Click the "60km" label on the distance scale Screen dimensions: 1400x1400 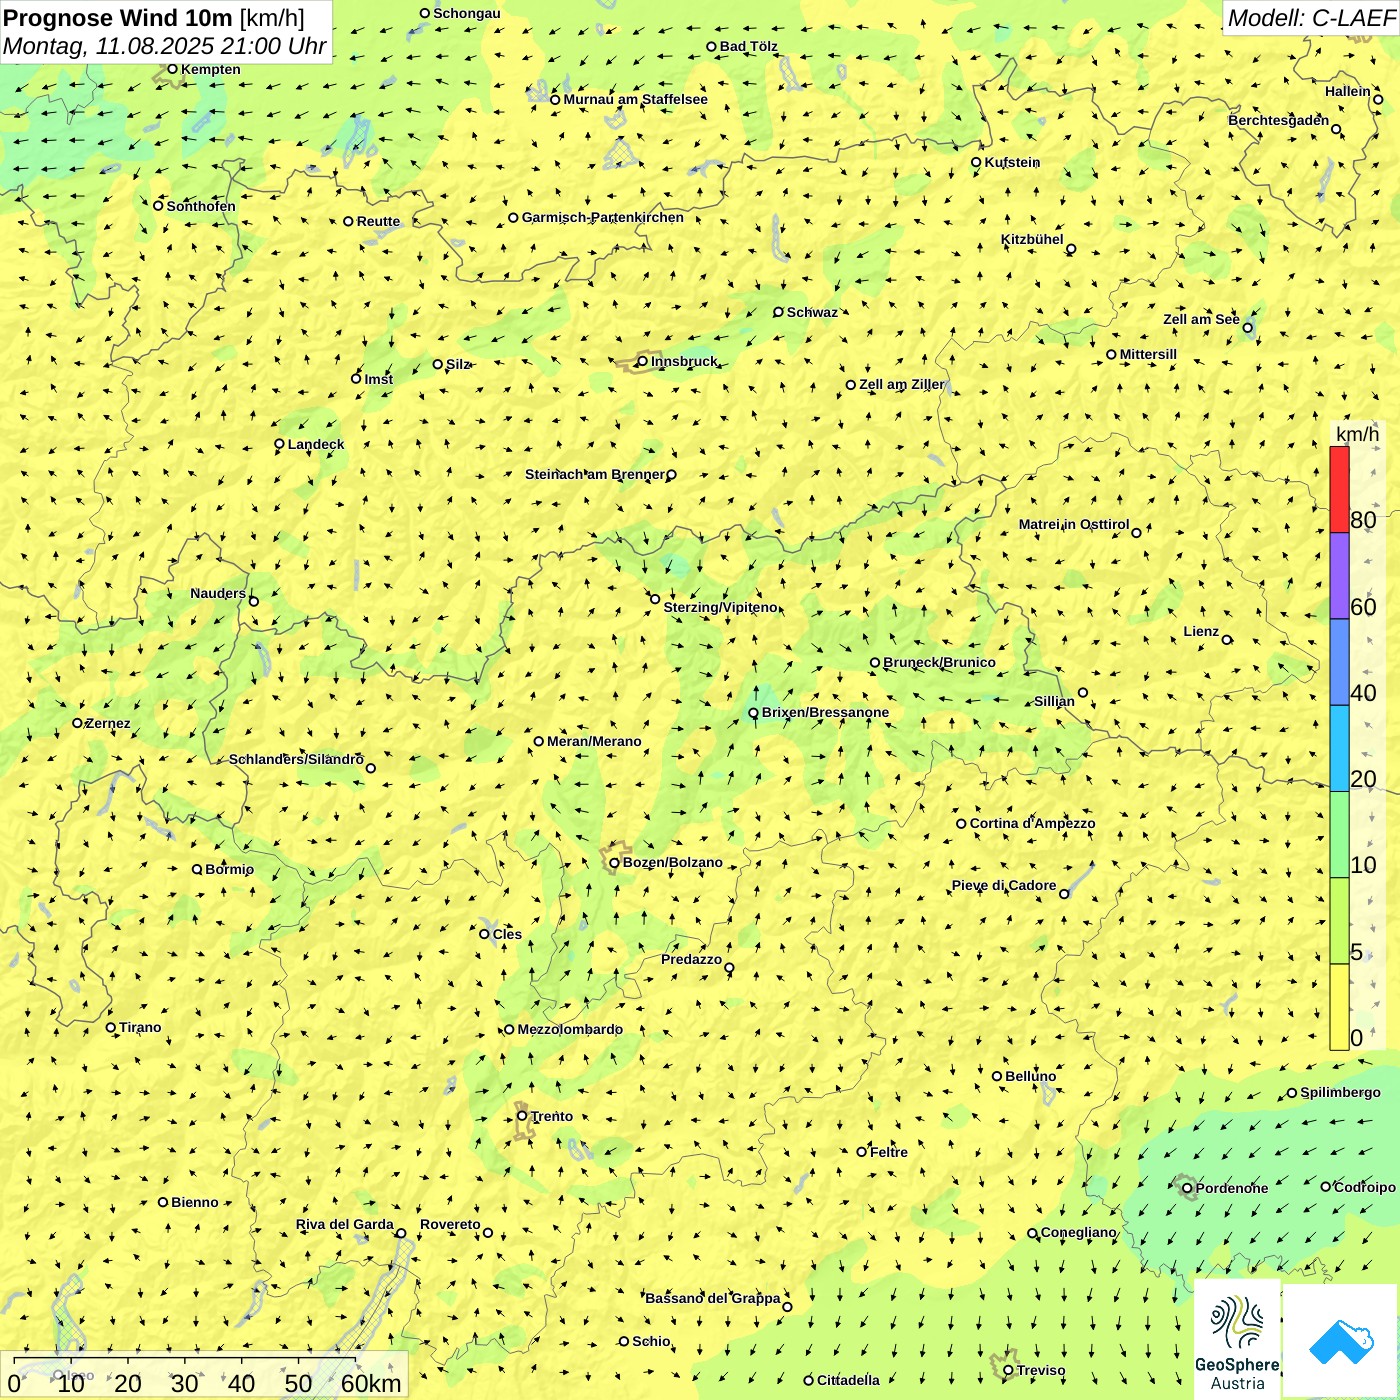coord(371,1384)
